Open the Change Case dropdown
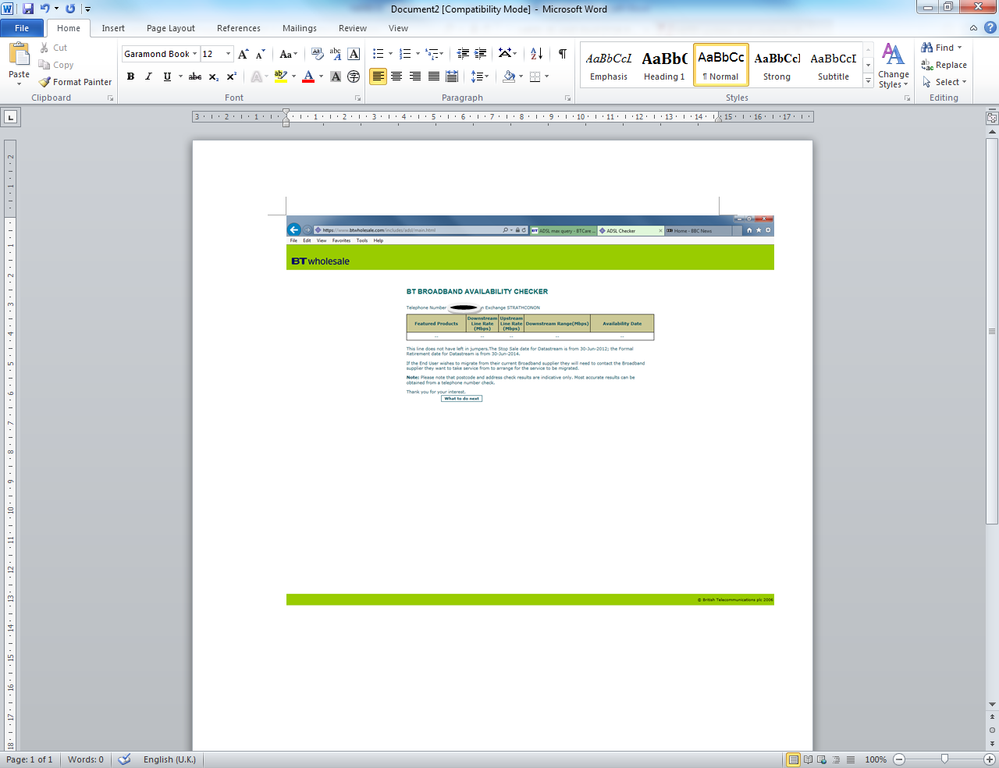This screenshot has width=999, height=768. pyautogui.click(x=289, y=54)
